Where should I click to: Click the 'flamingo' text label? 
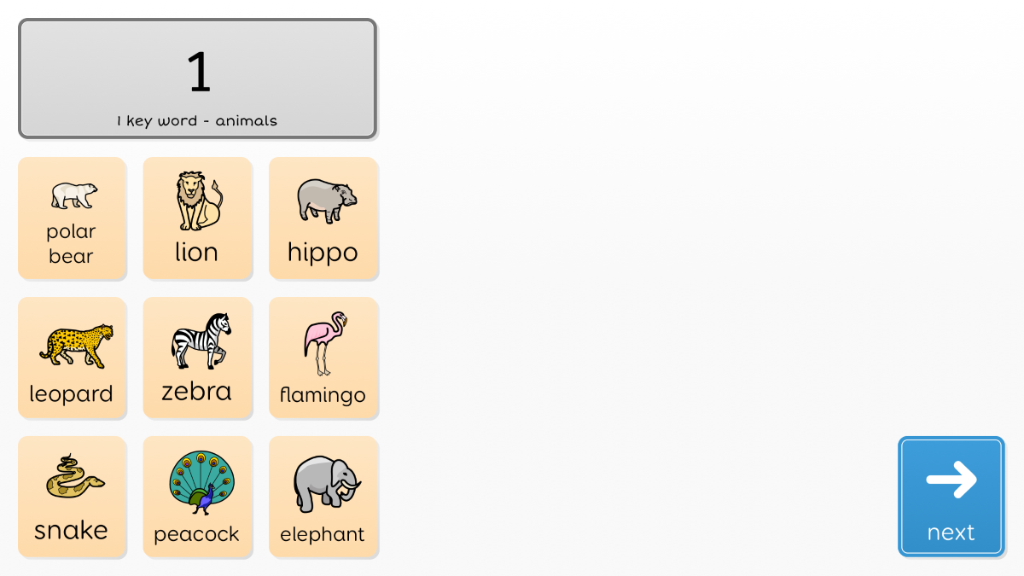coord(323,395)
